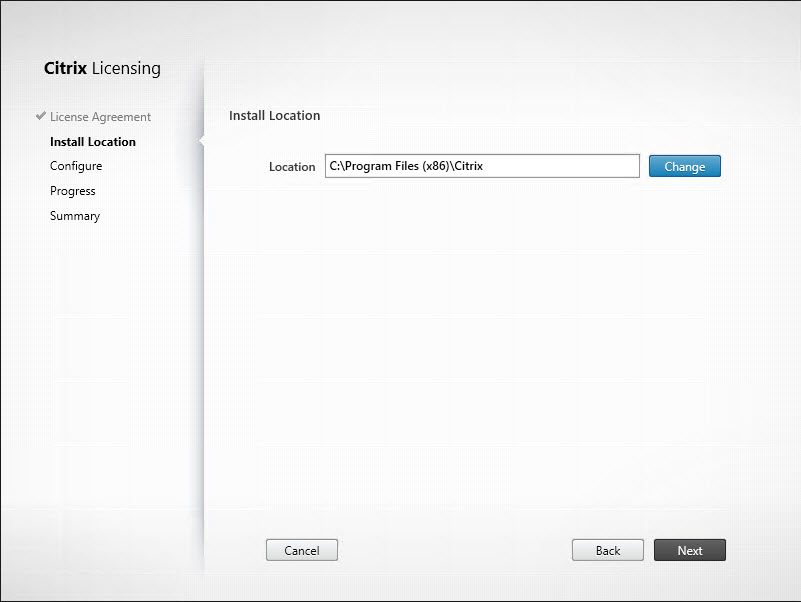
Task: Click the Install Location heading text
Action: (274, 115)
